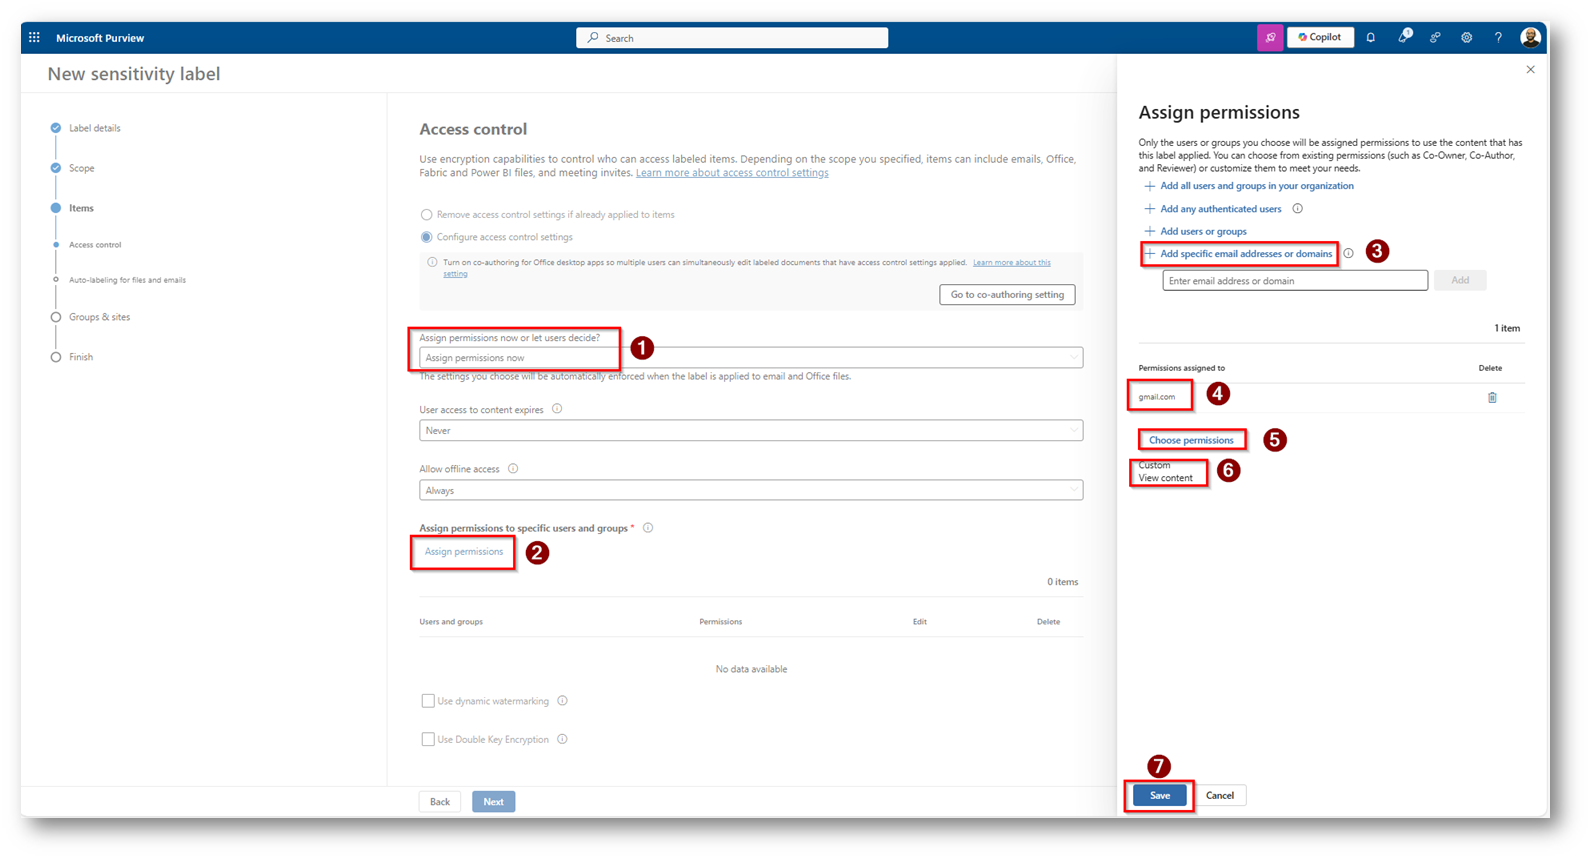Image resolution: width=1592 pixels, height=860 pixels.
Task: Click the Assign permissions link
Action: [464, 552]
